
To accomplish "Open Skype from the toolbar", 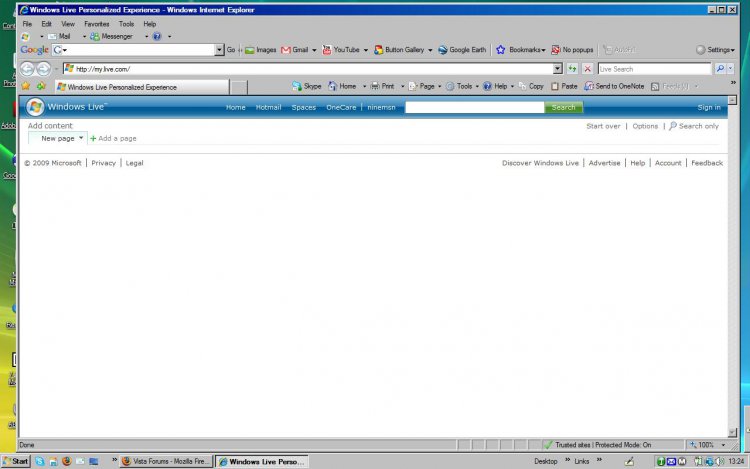I will click(307, 86).
